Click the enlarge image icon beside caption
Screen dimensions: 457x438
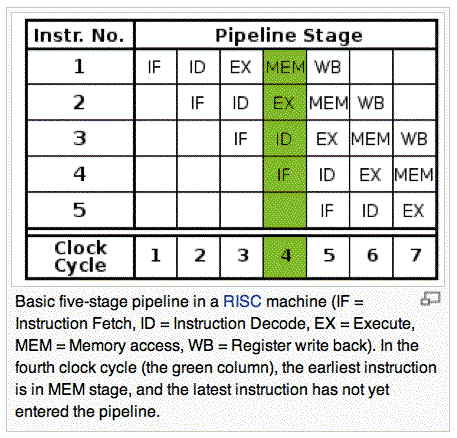coord(431,298)
